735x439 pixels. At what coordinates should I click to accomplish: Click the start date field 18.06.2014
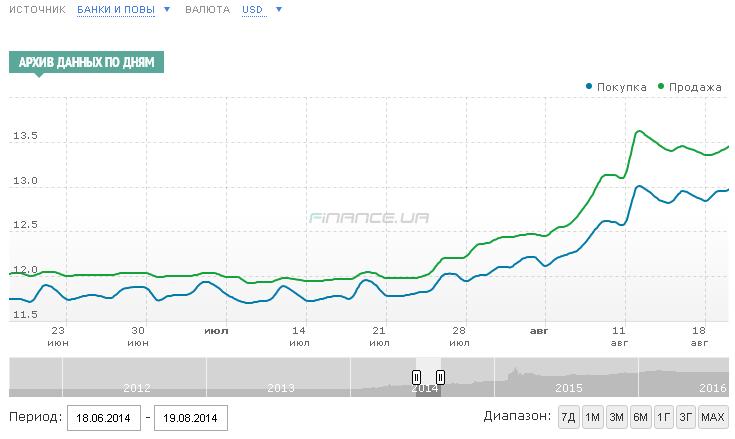point(104,417)
